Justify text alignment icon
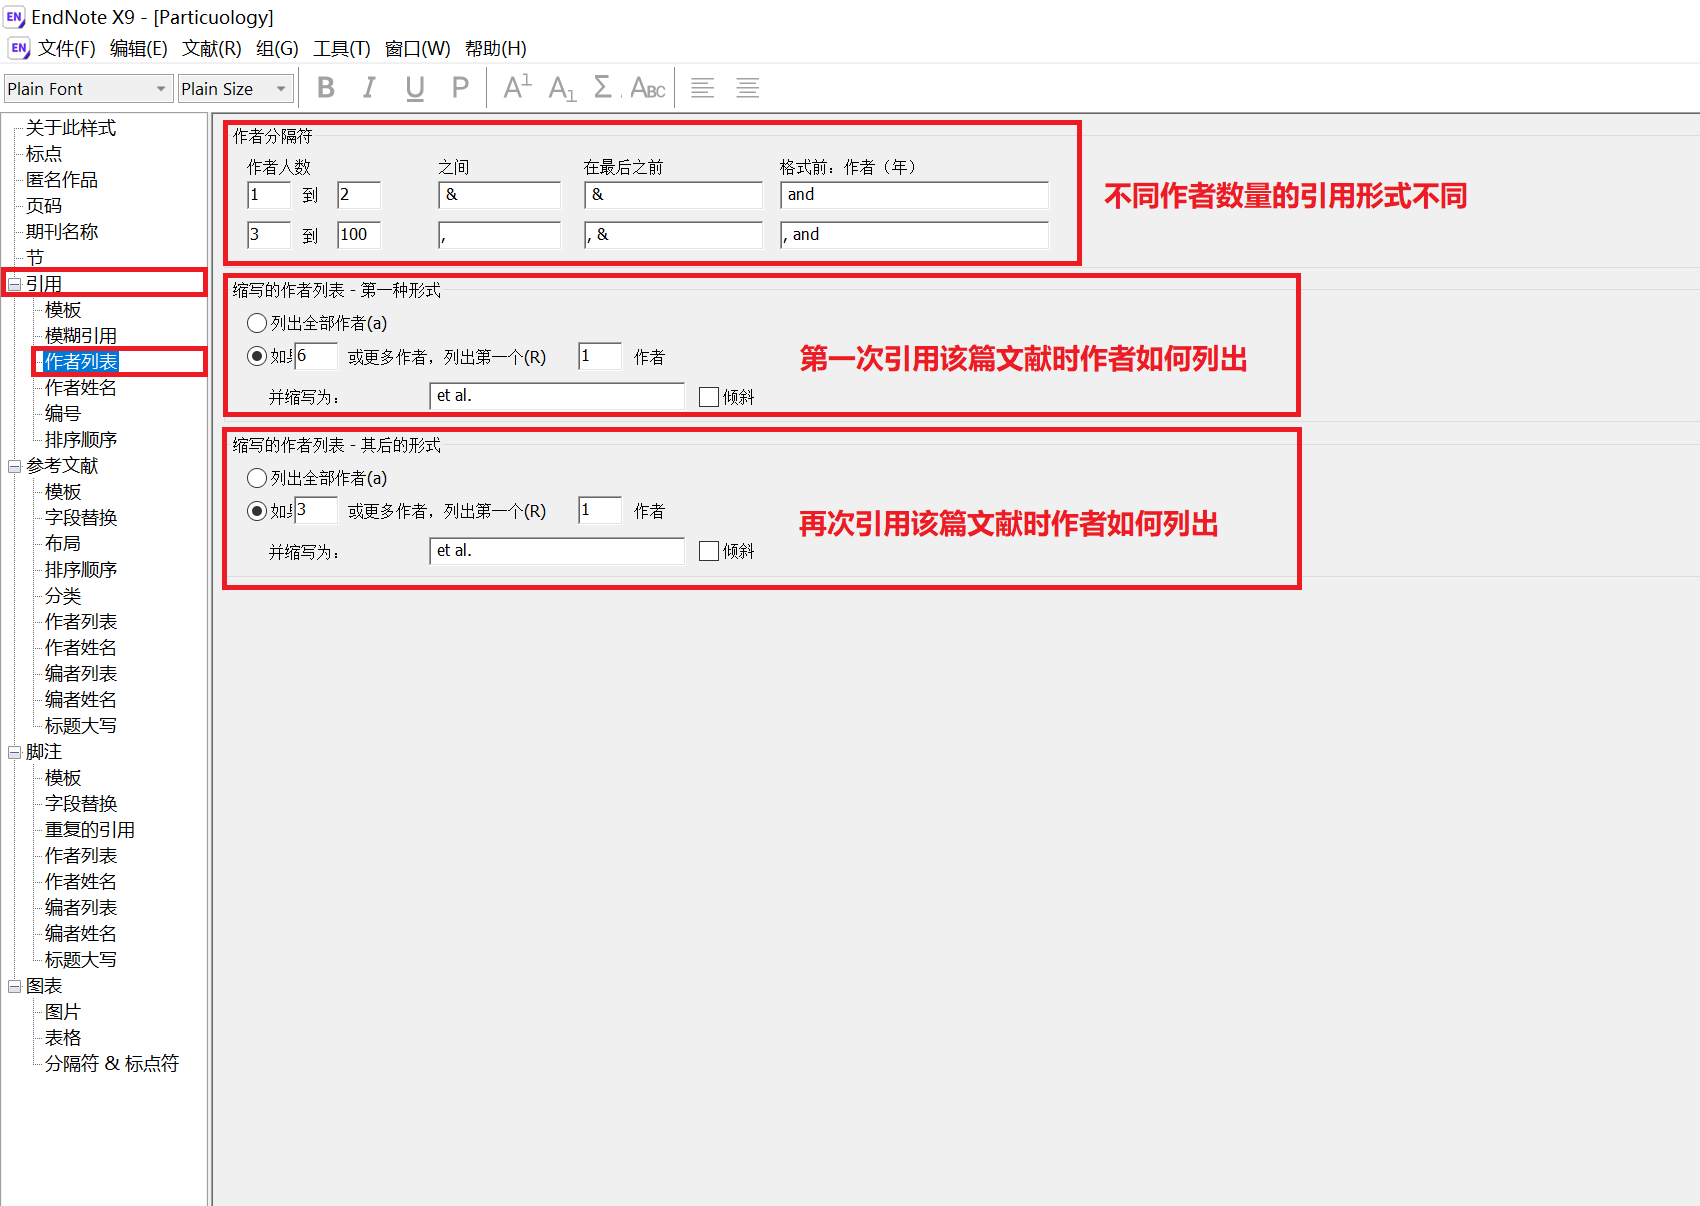 747,88
